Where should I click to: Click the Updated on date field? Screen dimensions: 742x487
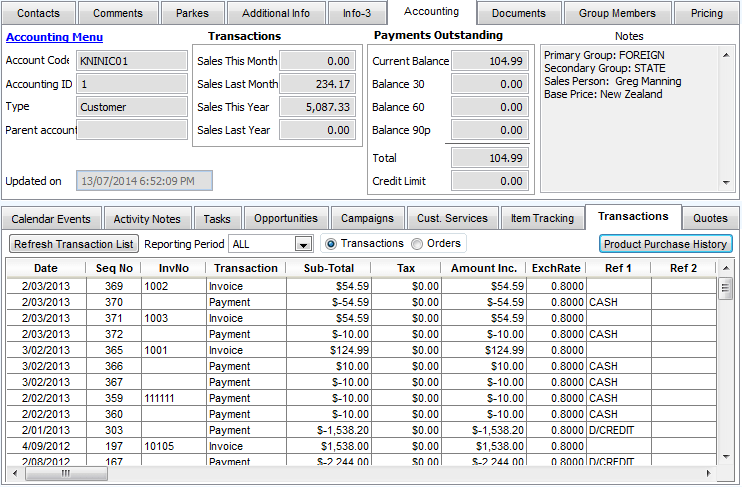pyautogui.click(x=144, y=181)
